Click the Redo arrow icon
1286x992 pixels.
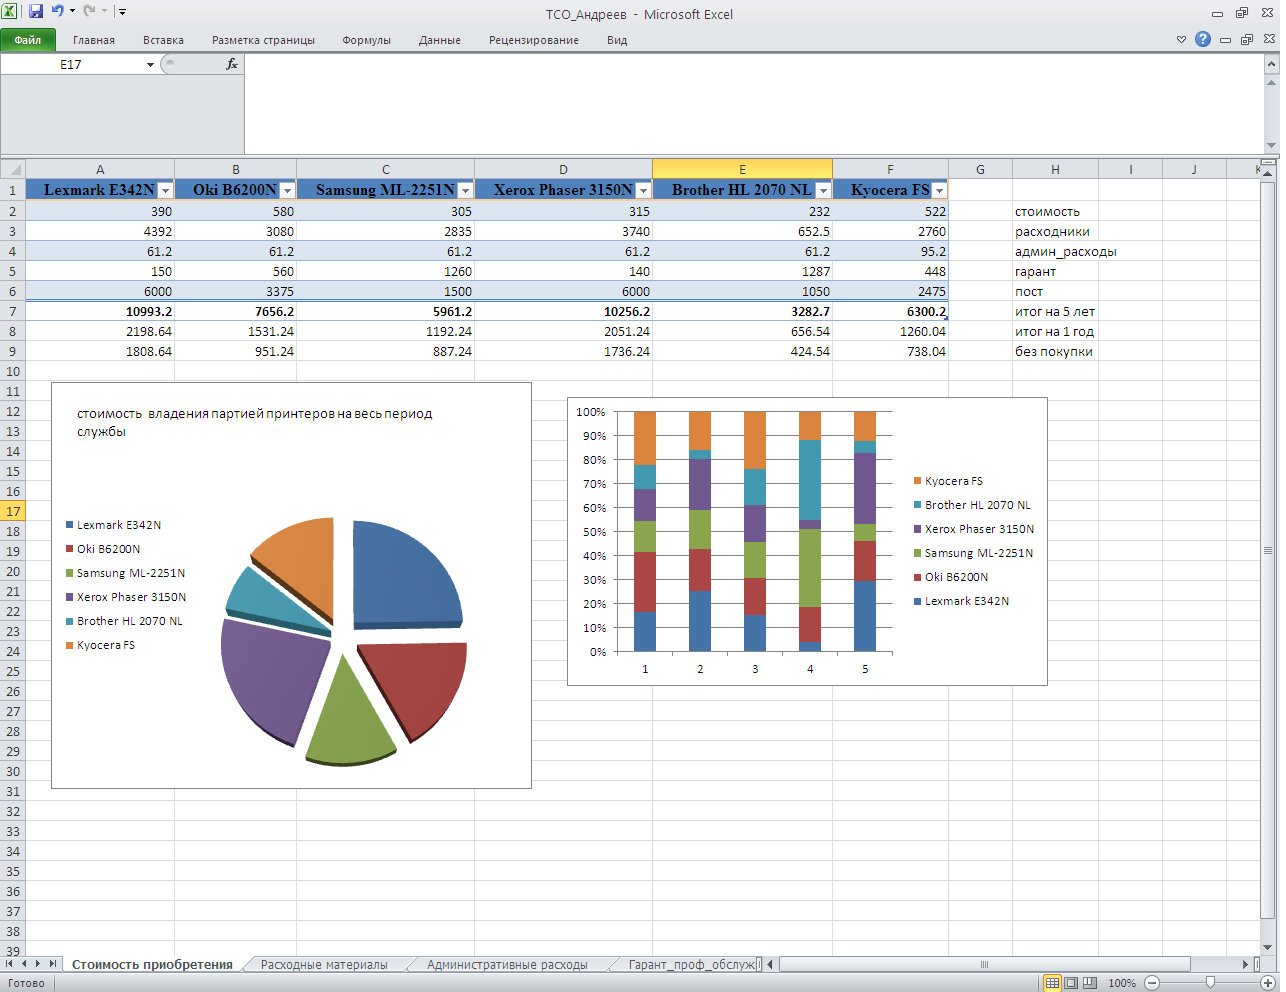pyautogui.click(x=89, y=11)
